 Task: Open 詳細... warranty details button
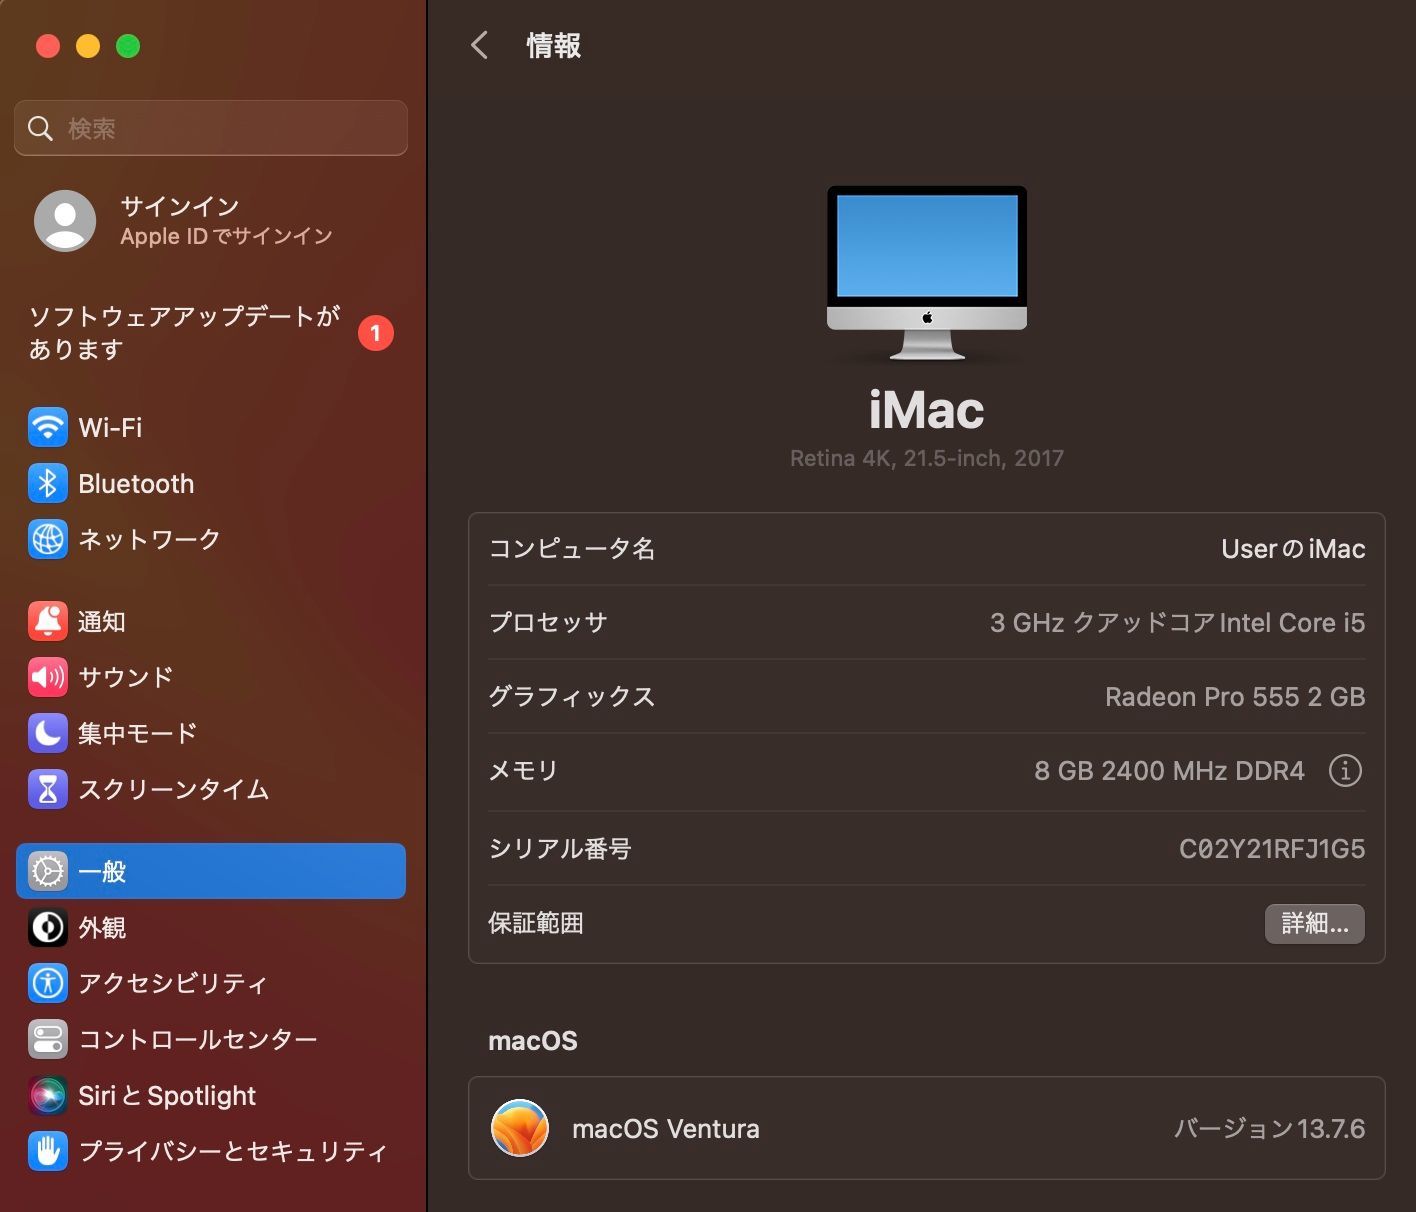pyautogui.click(x=1315, y=923)
